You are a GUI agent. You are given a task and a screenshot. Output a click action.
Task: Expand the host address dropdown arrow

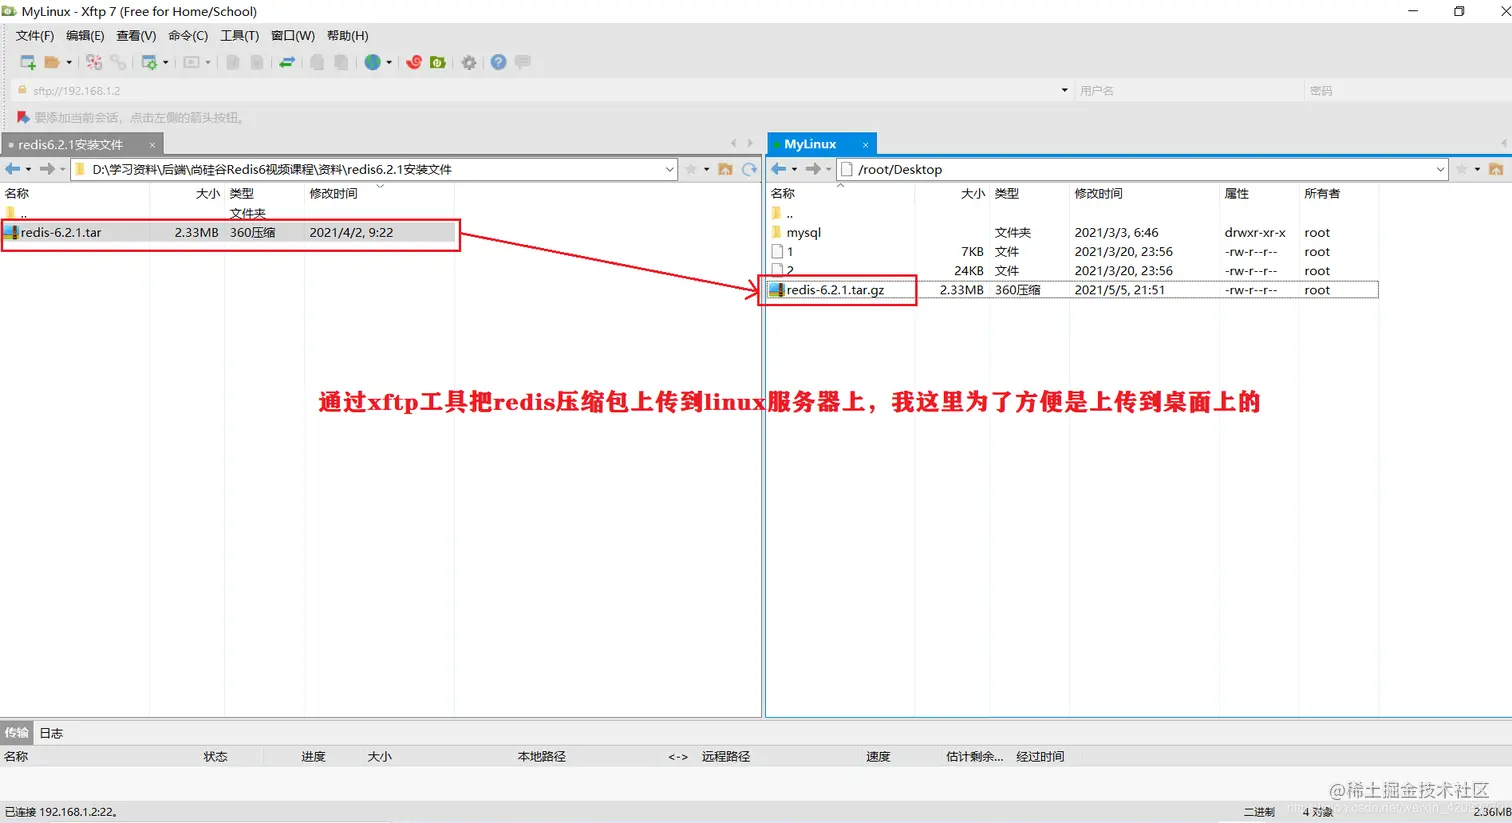click(x=1064, y=90)
